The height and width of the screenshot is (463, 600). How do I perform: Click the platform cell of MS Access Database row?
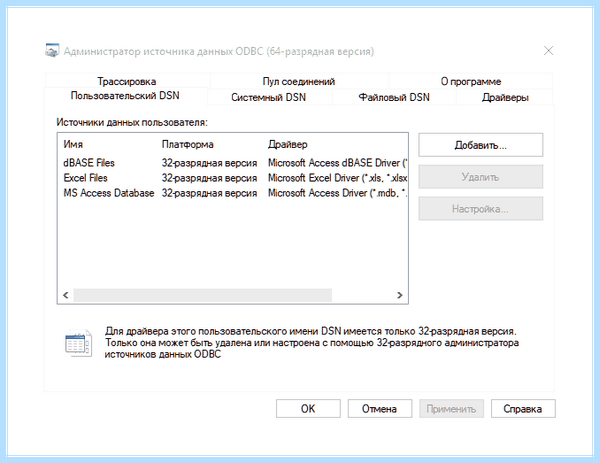click(209, 193)
